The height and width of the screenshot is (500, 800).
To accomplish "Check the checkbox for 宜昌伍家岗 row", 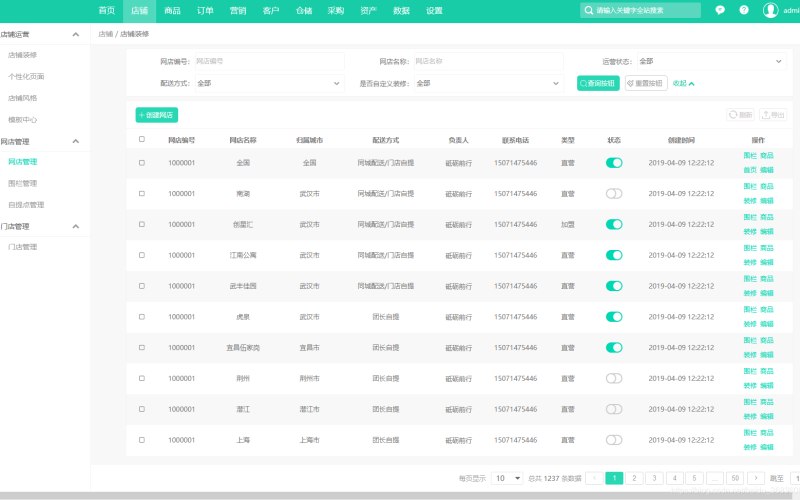I will coord(142,347).
